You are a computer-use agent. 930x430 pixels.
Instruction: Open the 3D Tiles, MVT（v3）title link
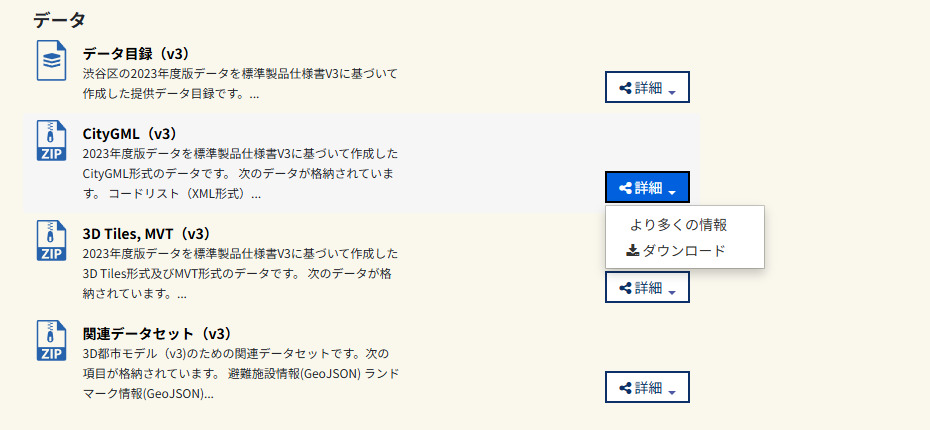point(148,234)
